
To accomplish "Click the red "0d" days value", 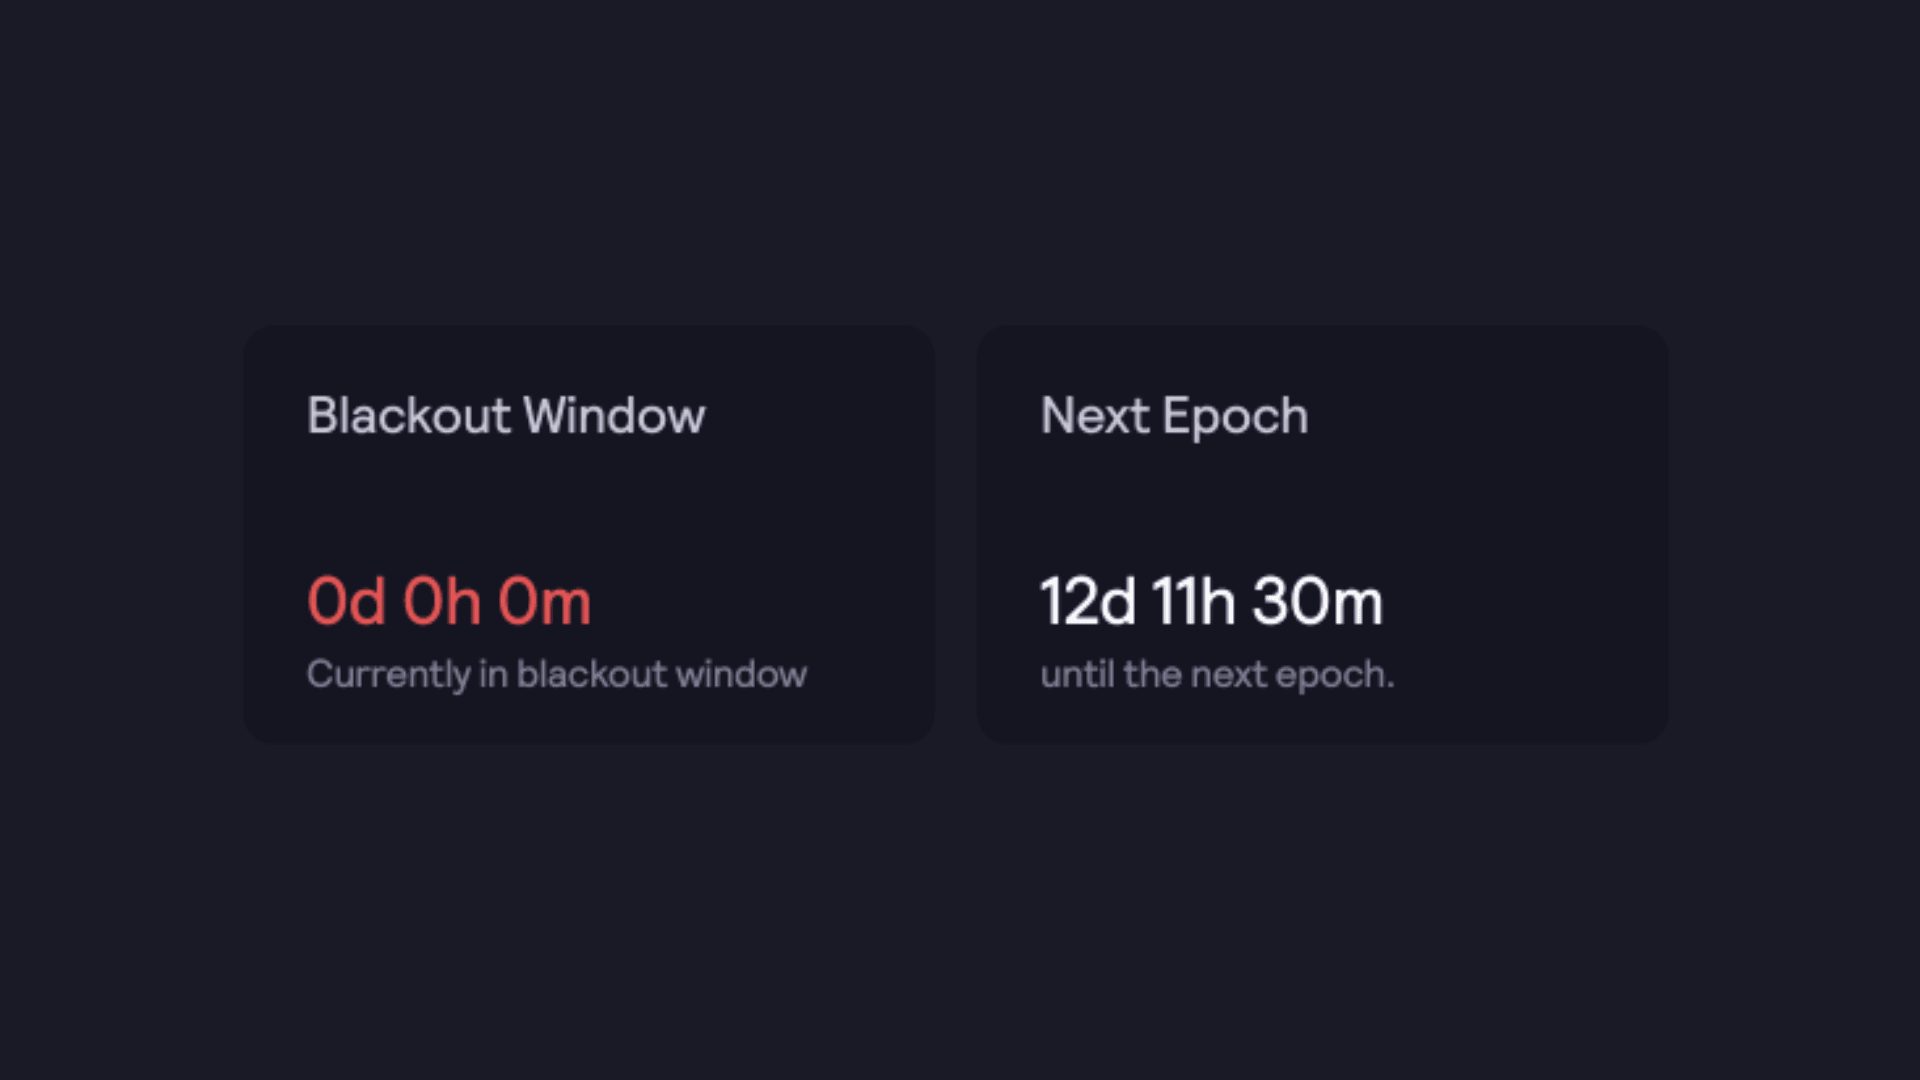I will (346, 601).
